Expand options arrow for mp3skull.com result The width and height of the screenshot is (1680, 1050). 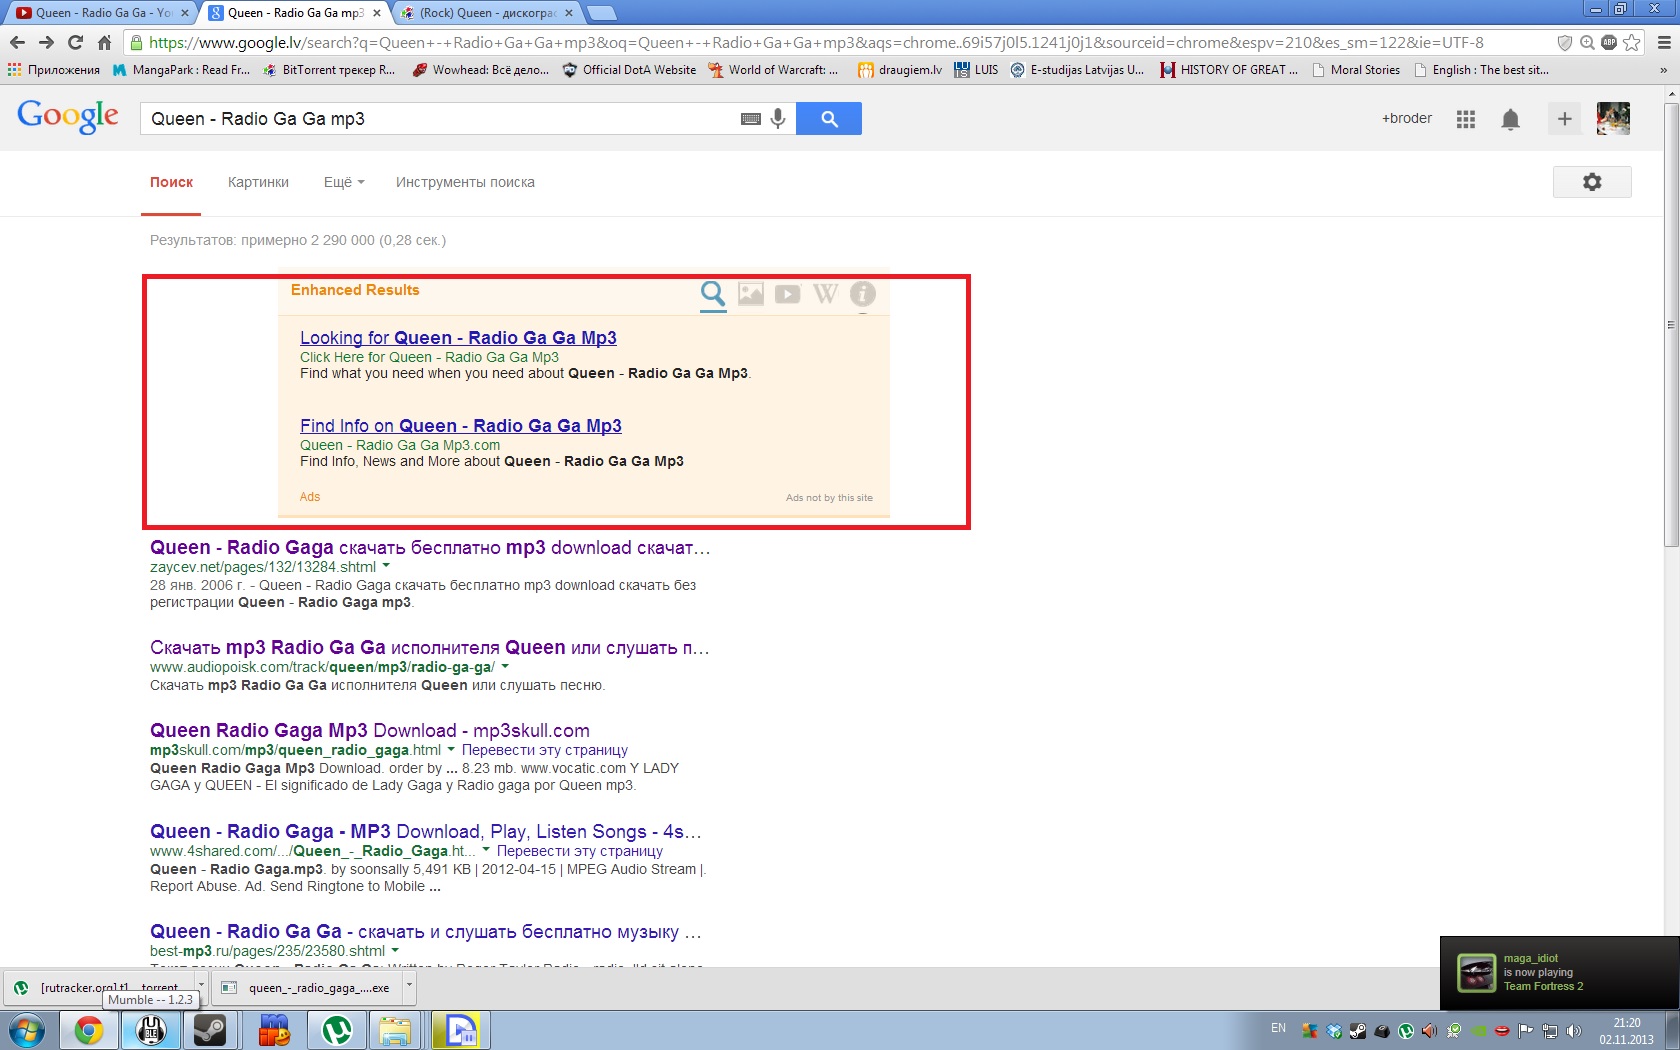coord(451,749)
